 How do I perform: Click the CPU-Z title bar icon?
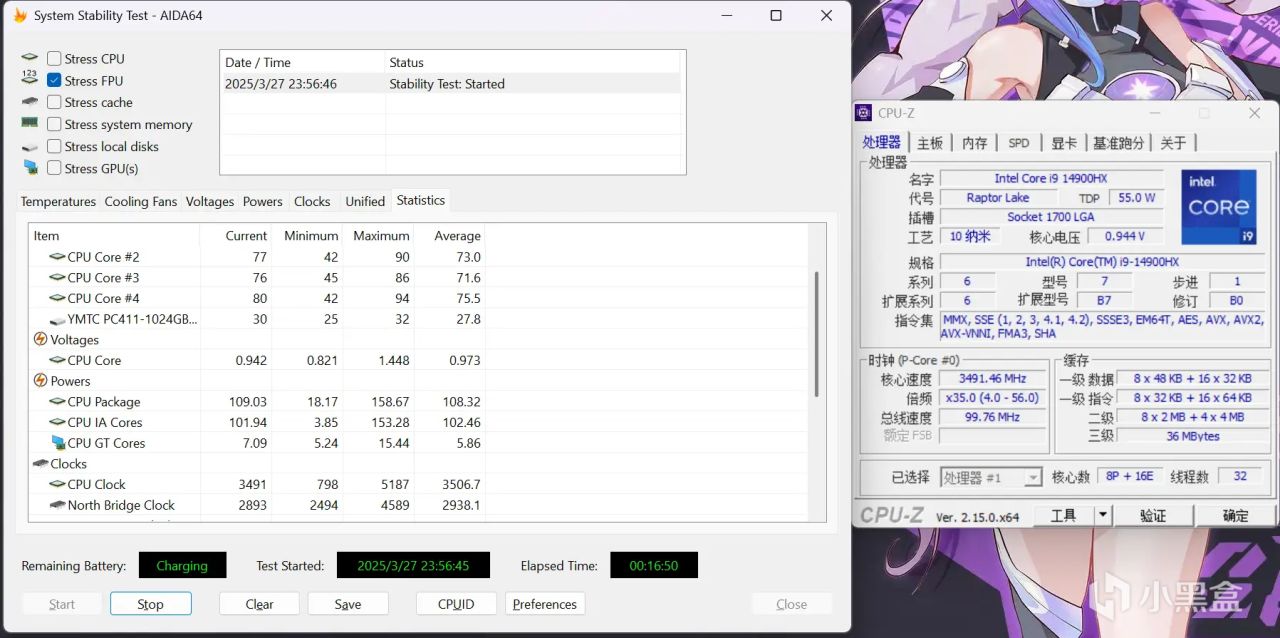pos(866,113)
